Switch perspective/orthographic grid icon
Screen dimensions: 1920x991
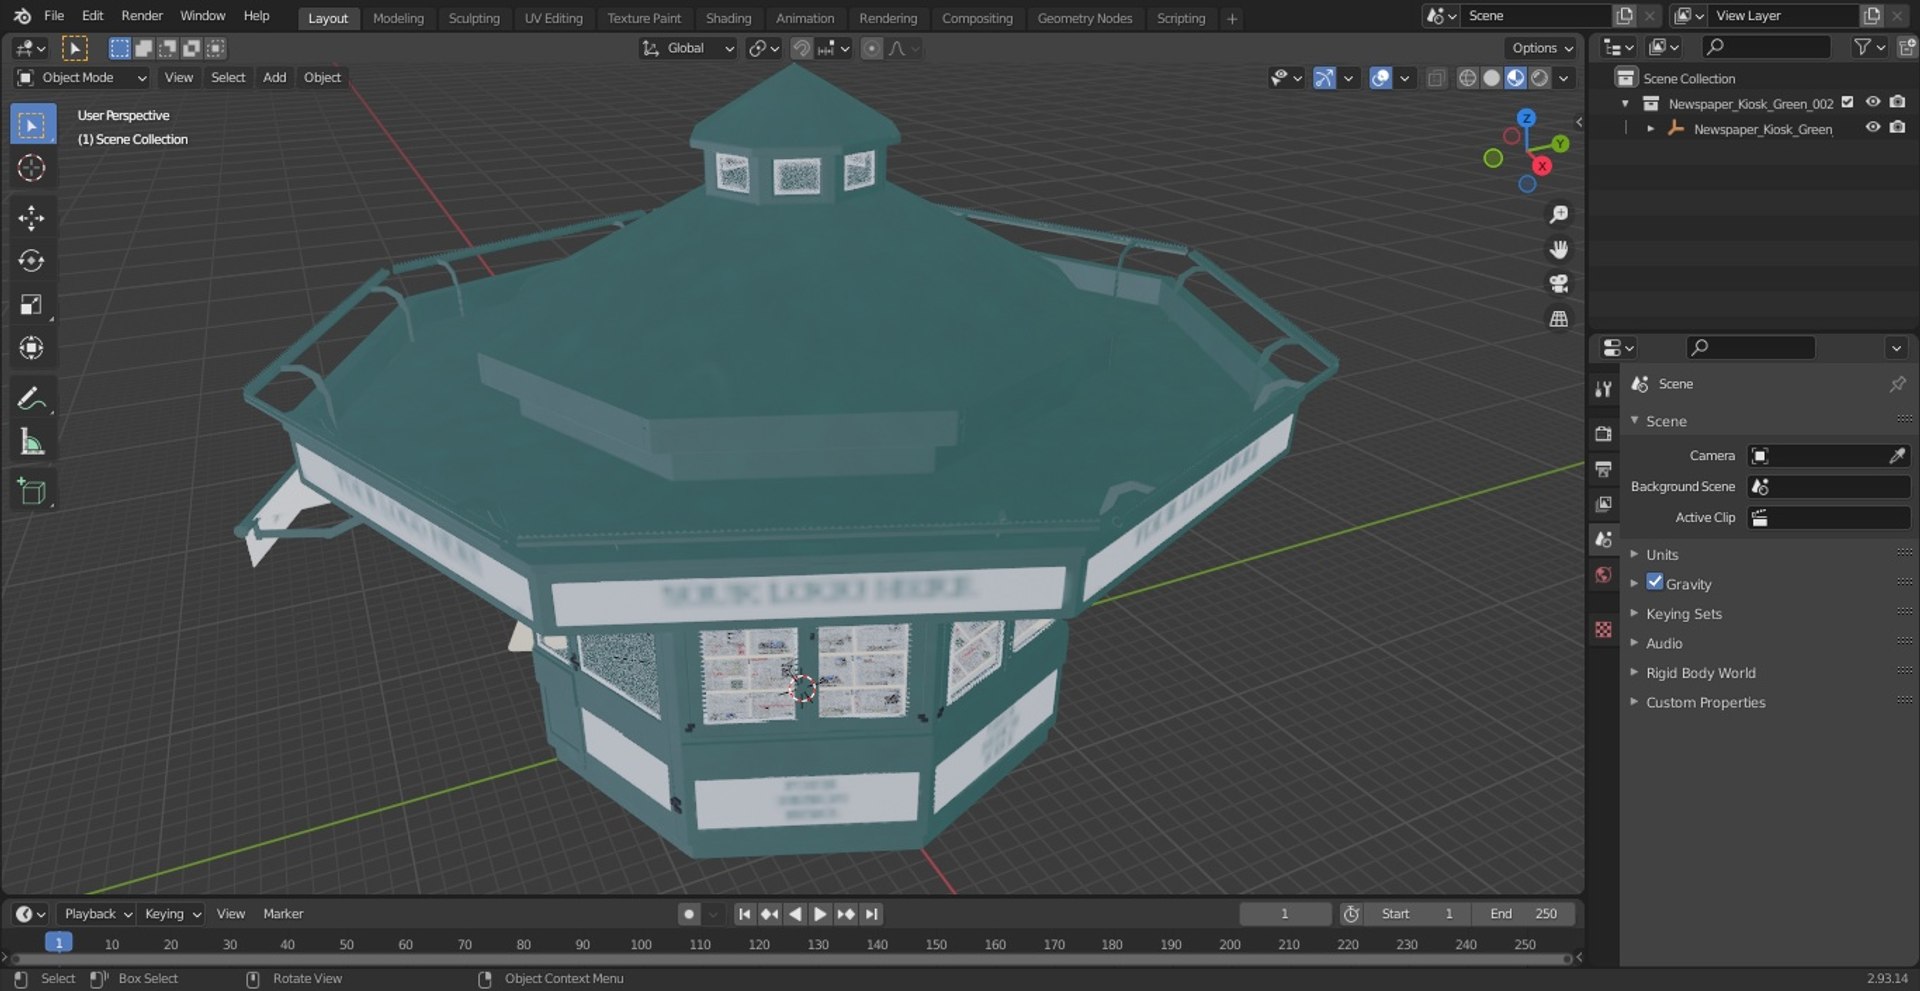(1558, 319)
